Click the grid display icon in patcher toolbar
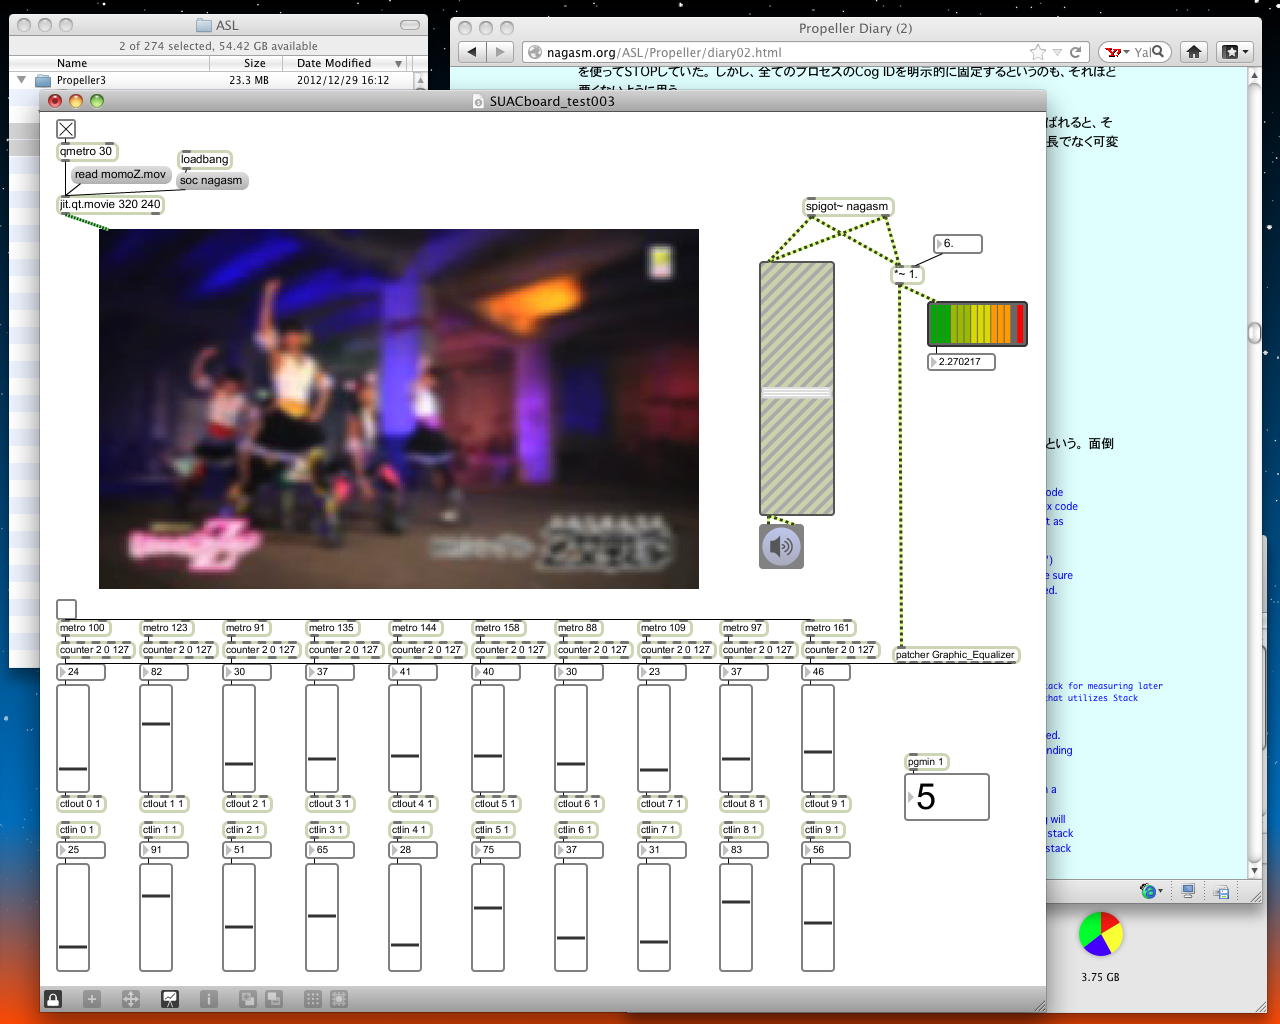This screenshot has width=1280, height=1024. coord(312,998)
